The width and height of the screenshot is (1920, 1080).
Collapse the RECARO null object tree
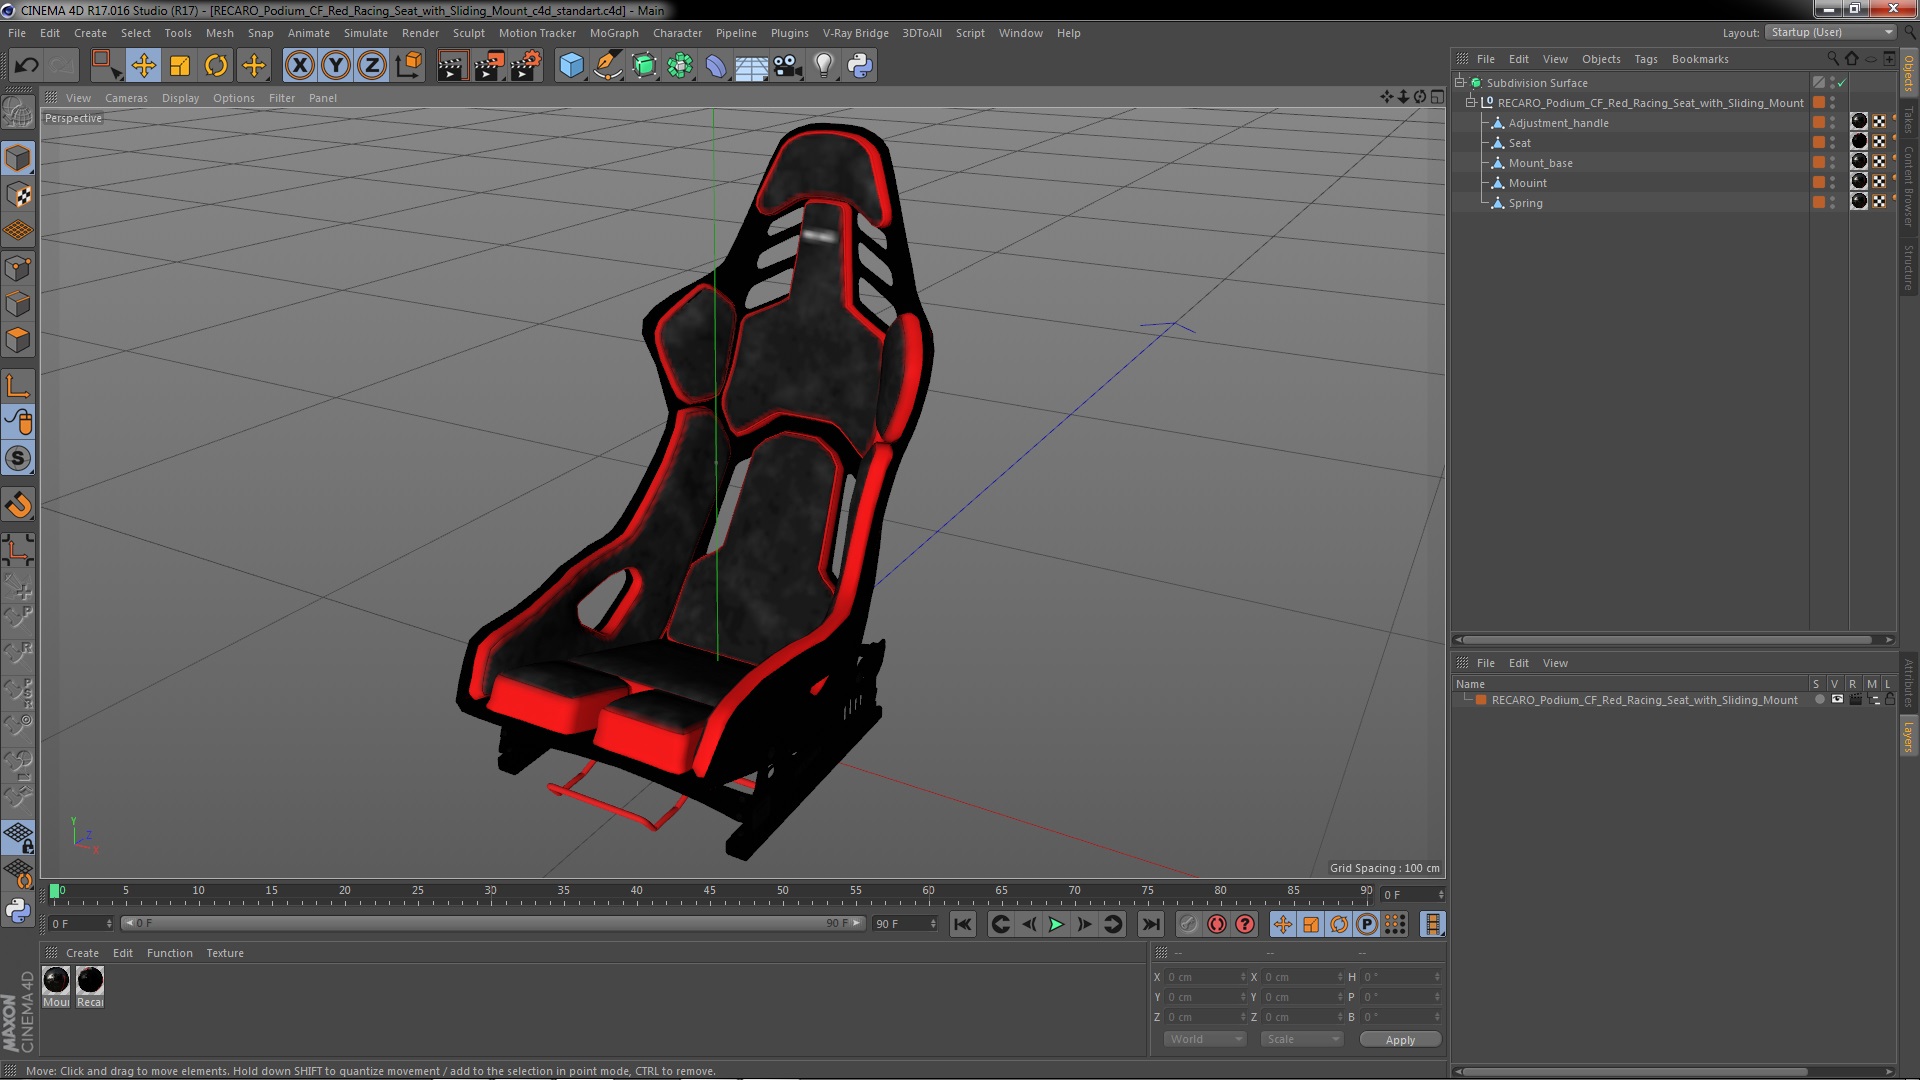(x=1471, y=103)
